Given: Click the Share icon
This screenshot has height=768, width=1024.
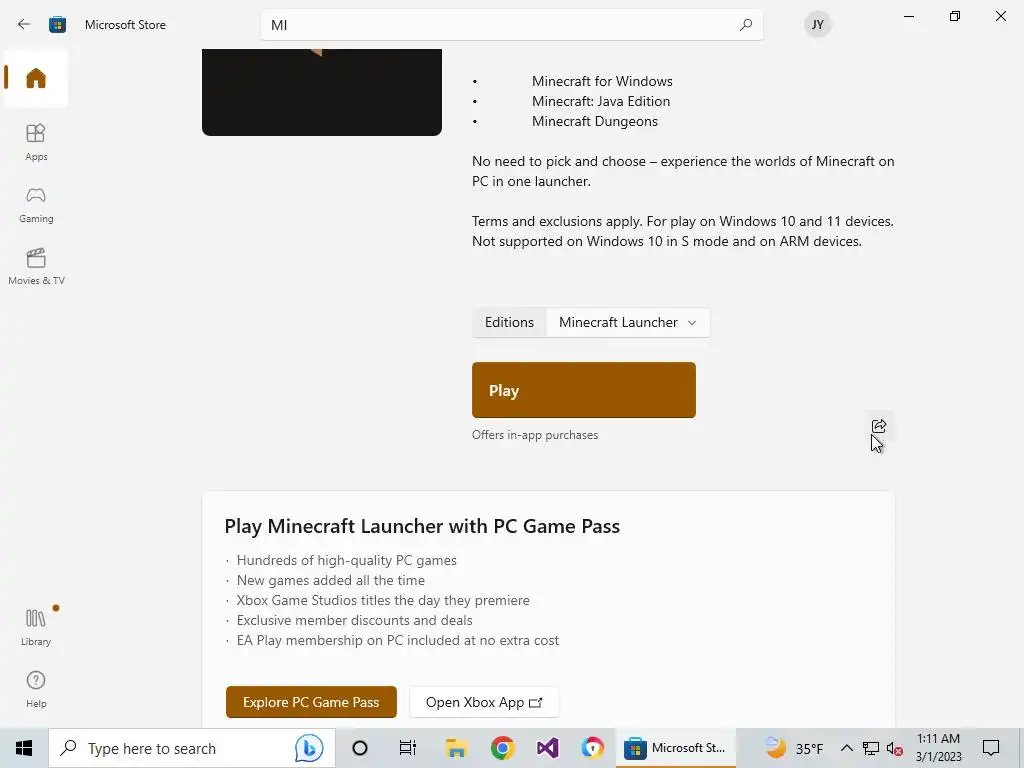Looking at the screenshot, I should 878,426.
